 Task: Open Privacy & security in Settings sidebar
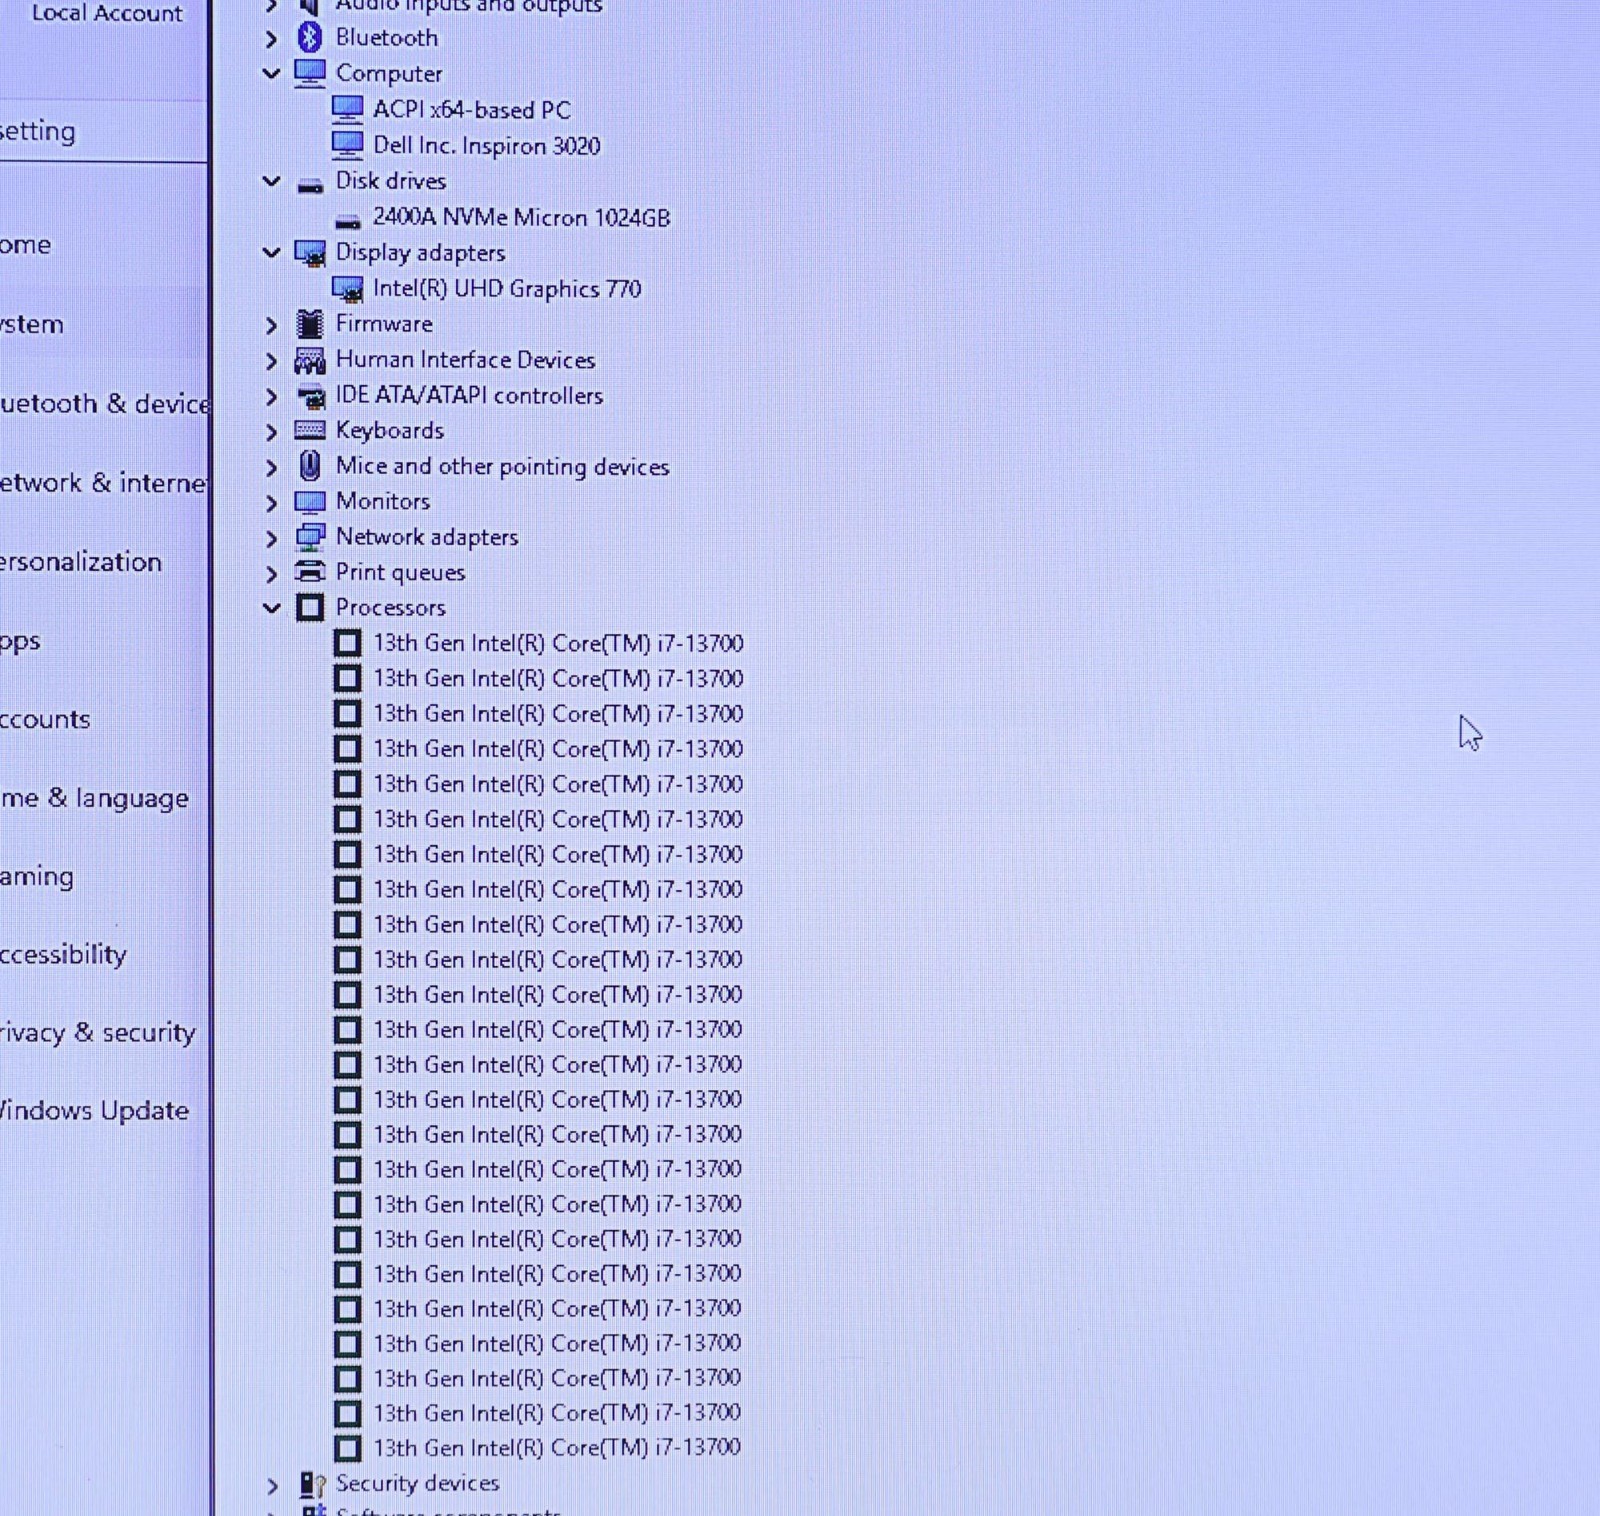pyautogui.click(x=98, y=1033)
